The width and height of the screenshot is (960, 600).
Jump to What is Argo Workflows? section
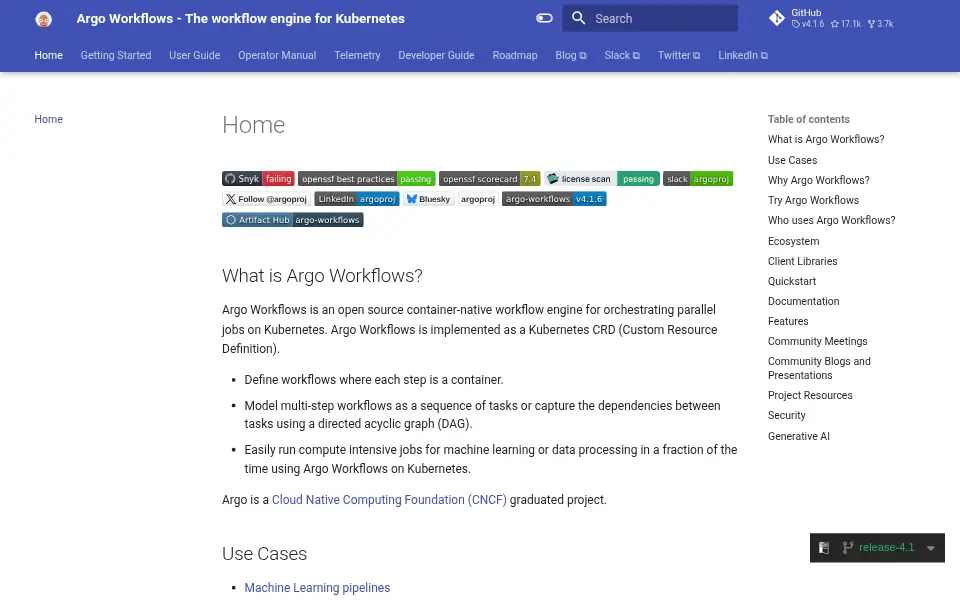[826, 139]
